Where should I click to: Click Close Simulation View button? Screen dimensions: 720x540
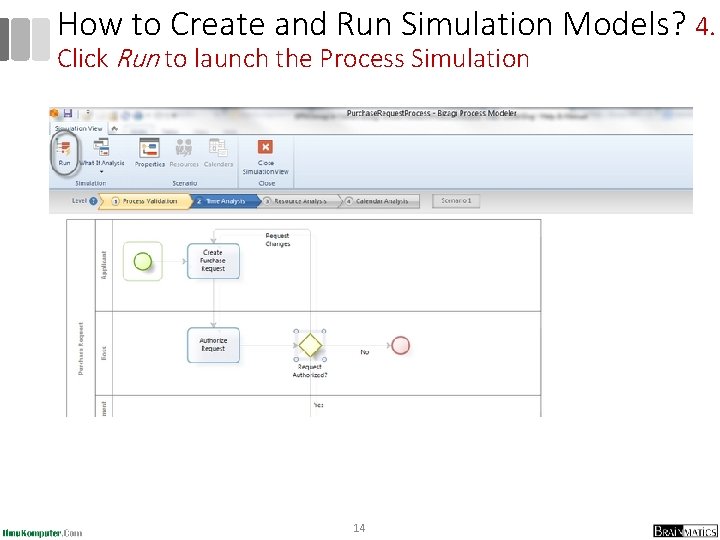click(265, 157)
